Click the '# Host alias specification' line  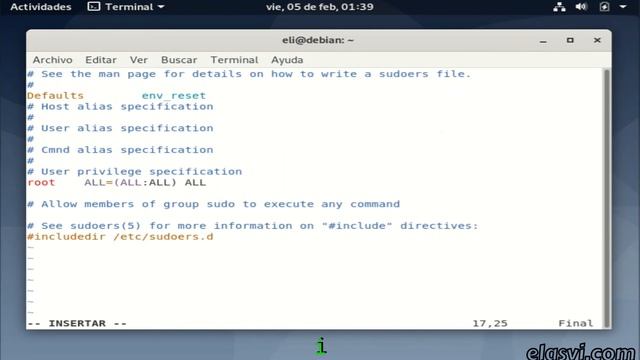[120, 107]
